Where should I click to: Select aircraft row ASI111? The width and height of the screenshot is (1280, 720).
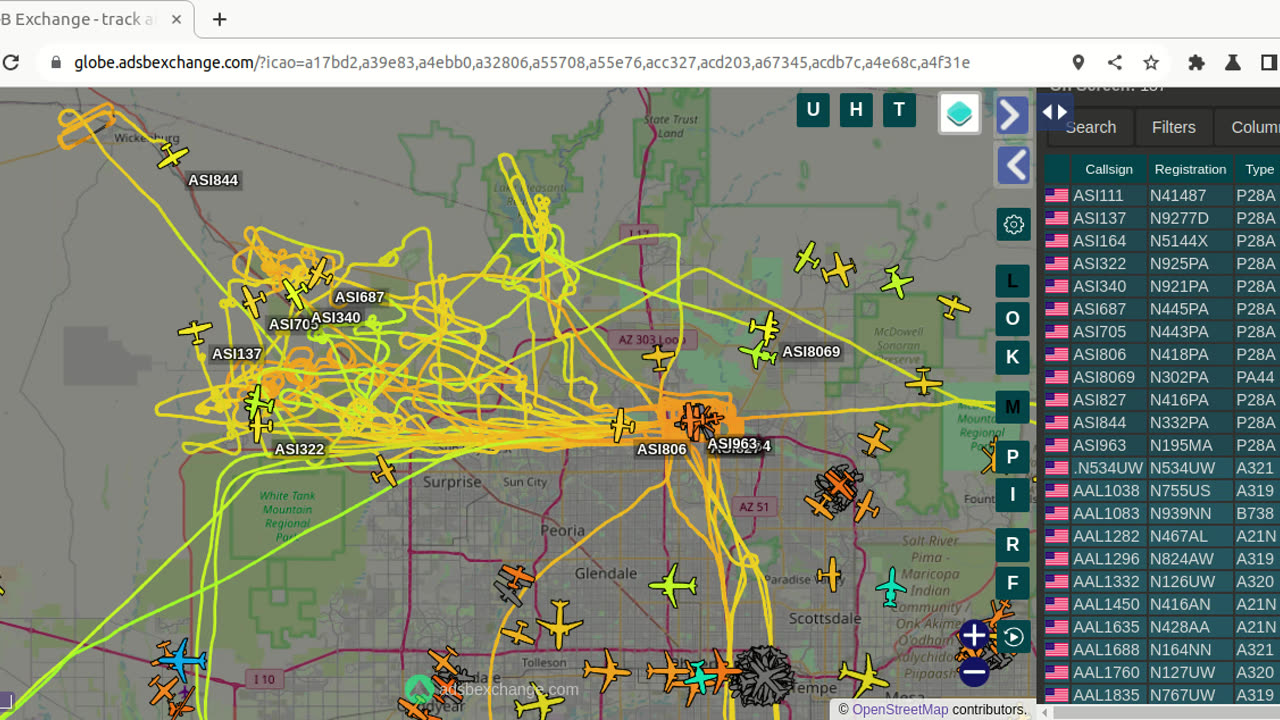click(1161, 195)
